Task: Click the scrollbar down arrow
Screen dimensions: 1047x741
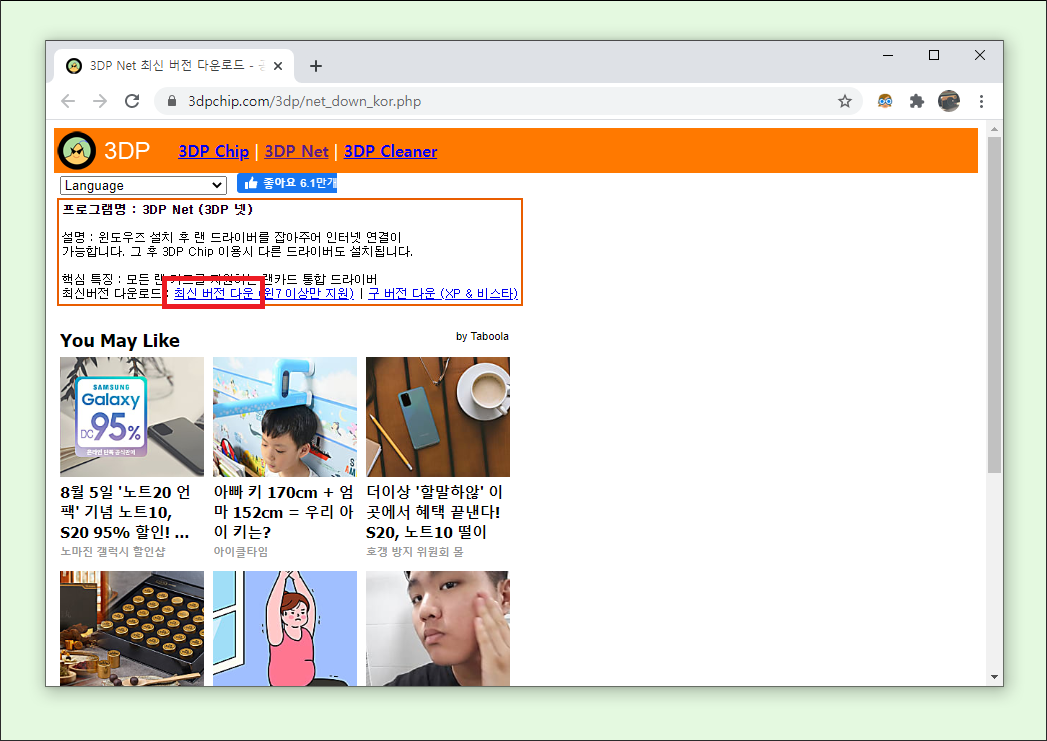Action: point(994,677)
